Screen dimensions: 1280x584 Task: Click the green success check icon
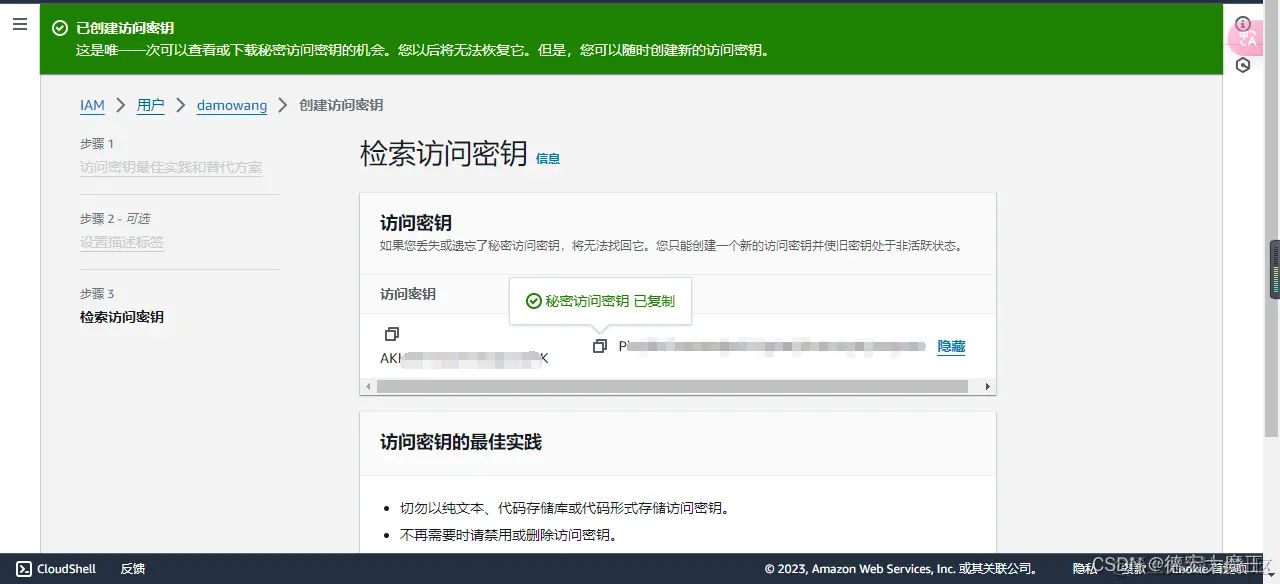pos(60,28)
